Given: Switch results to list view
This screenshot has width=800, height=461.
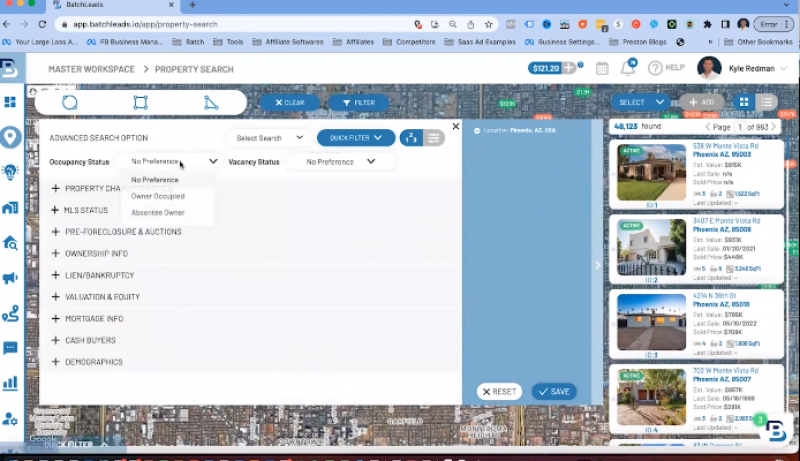Looking at the screenshot, I should pos(767,102).
